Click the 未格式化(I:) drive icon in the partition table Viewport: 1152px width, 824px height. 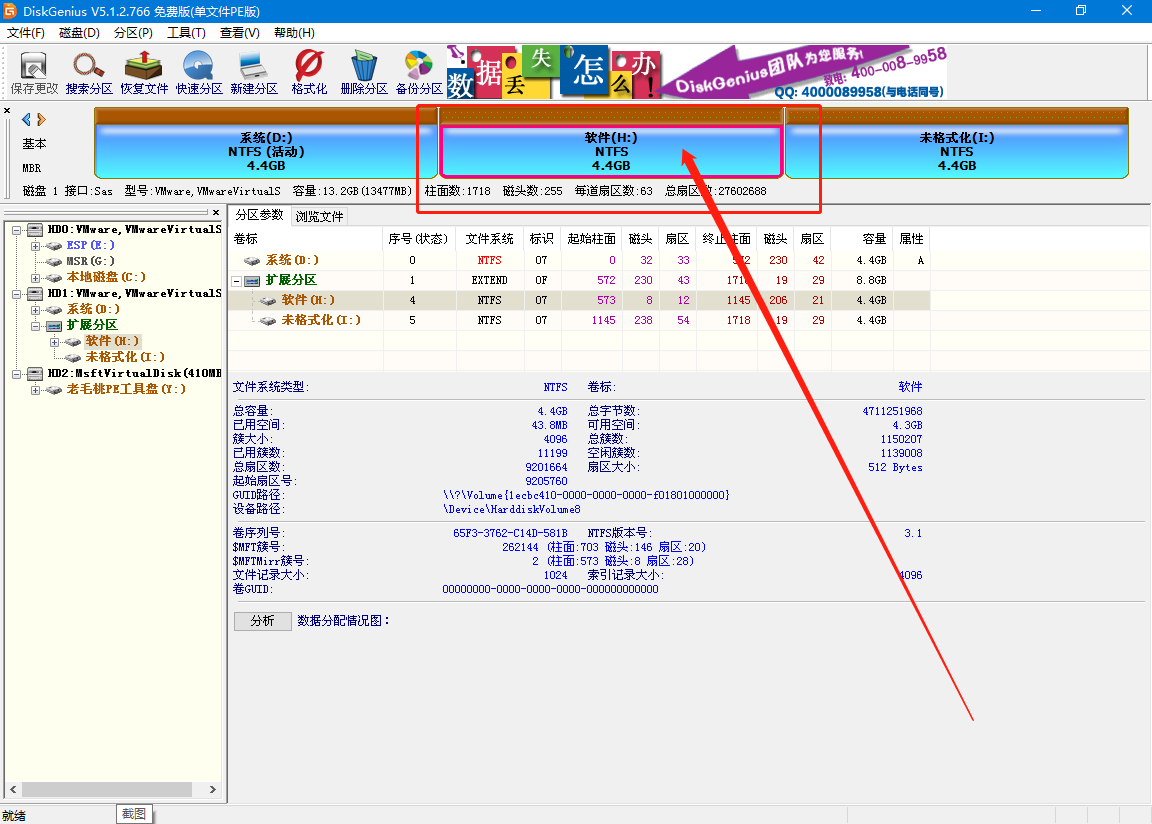point(268,320)
